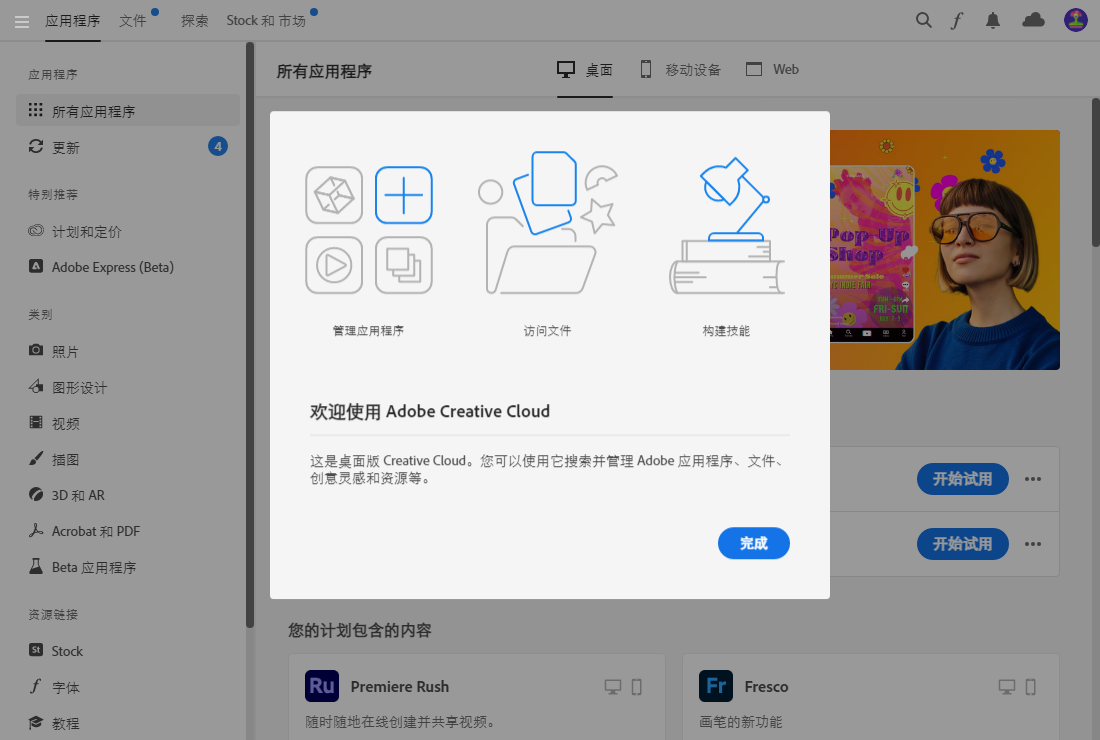Click the upper 开始试用 button

tap(962, 479)
